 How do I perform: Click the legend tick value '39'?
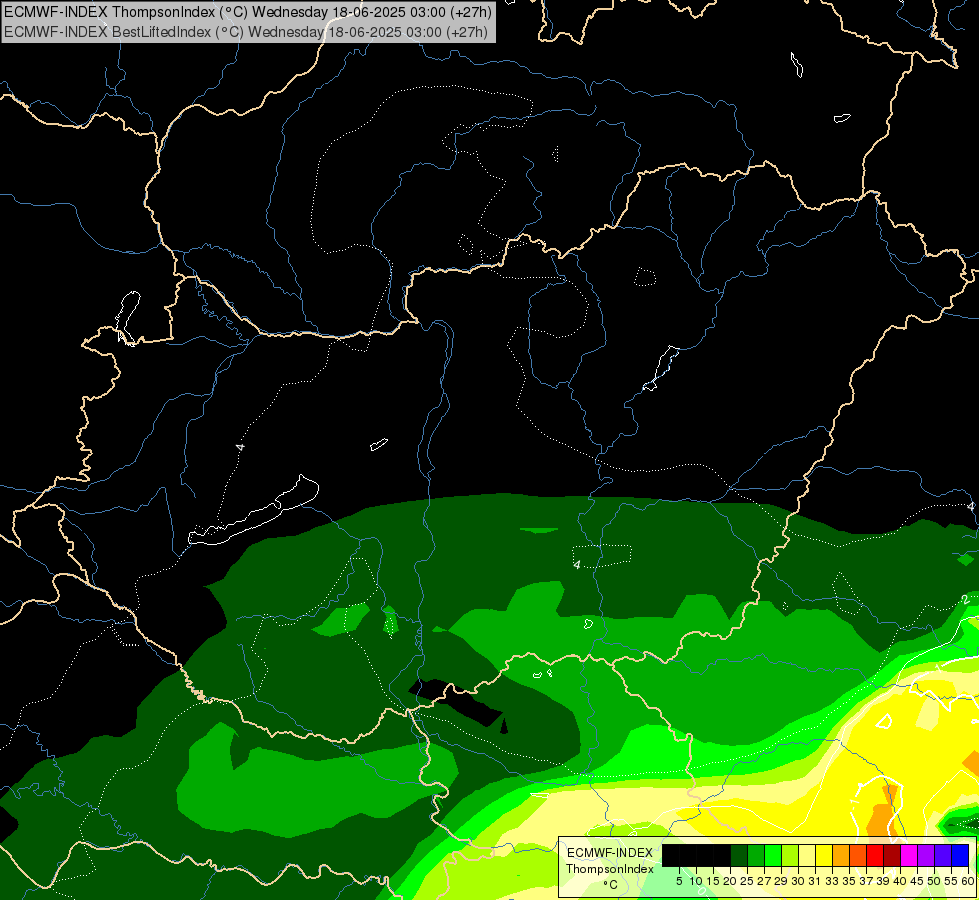pyautogui.click(x=882, y=881)
